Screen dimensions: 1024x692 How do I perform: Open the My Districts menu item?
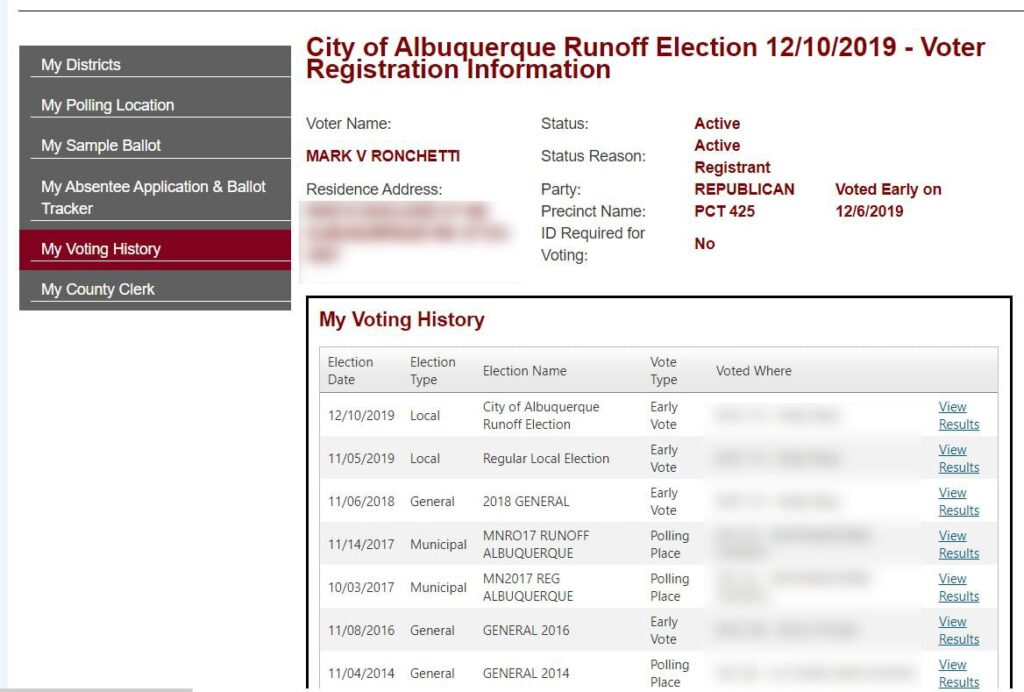pyautogui.click(x=155, y=65)
